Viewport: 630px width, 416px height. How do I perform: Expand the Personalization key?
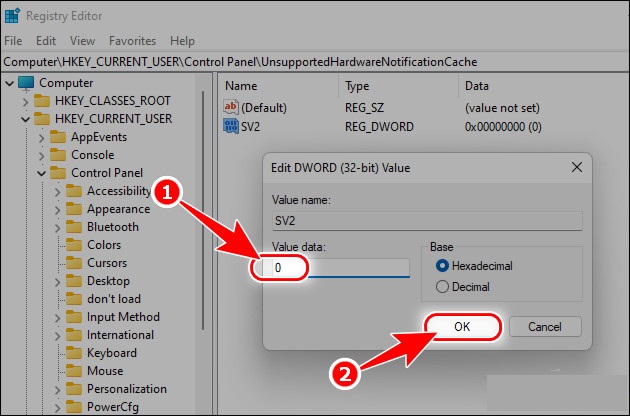(57, 390)
